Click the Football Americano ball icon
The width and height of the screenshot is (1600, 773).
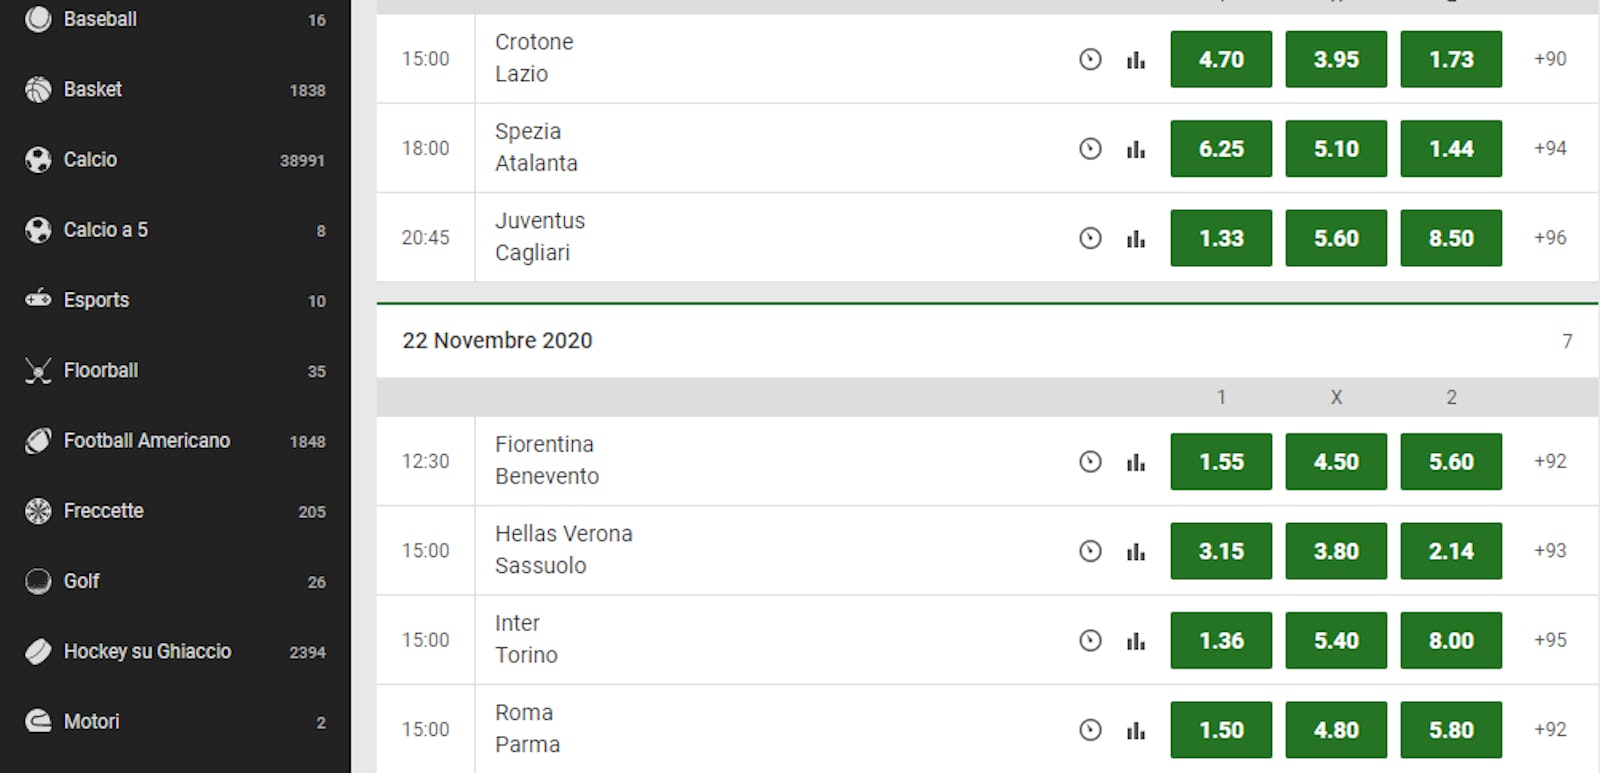pyautogui.click(x=38, y=441)
